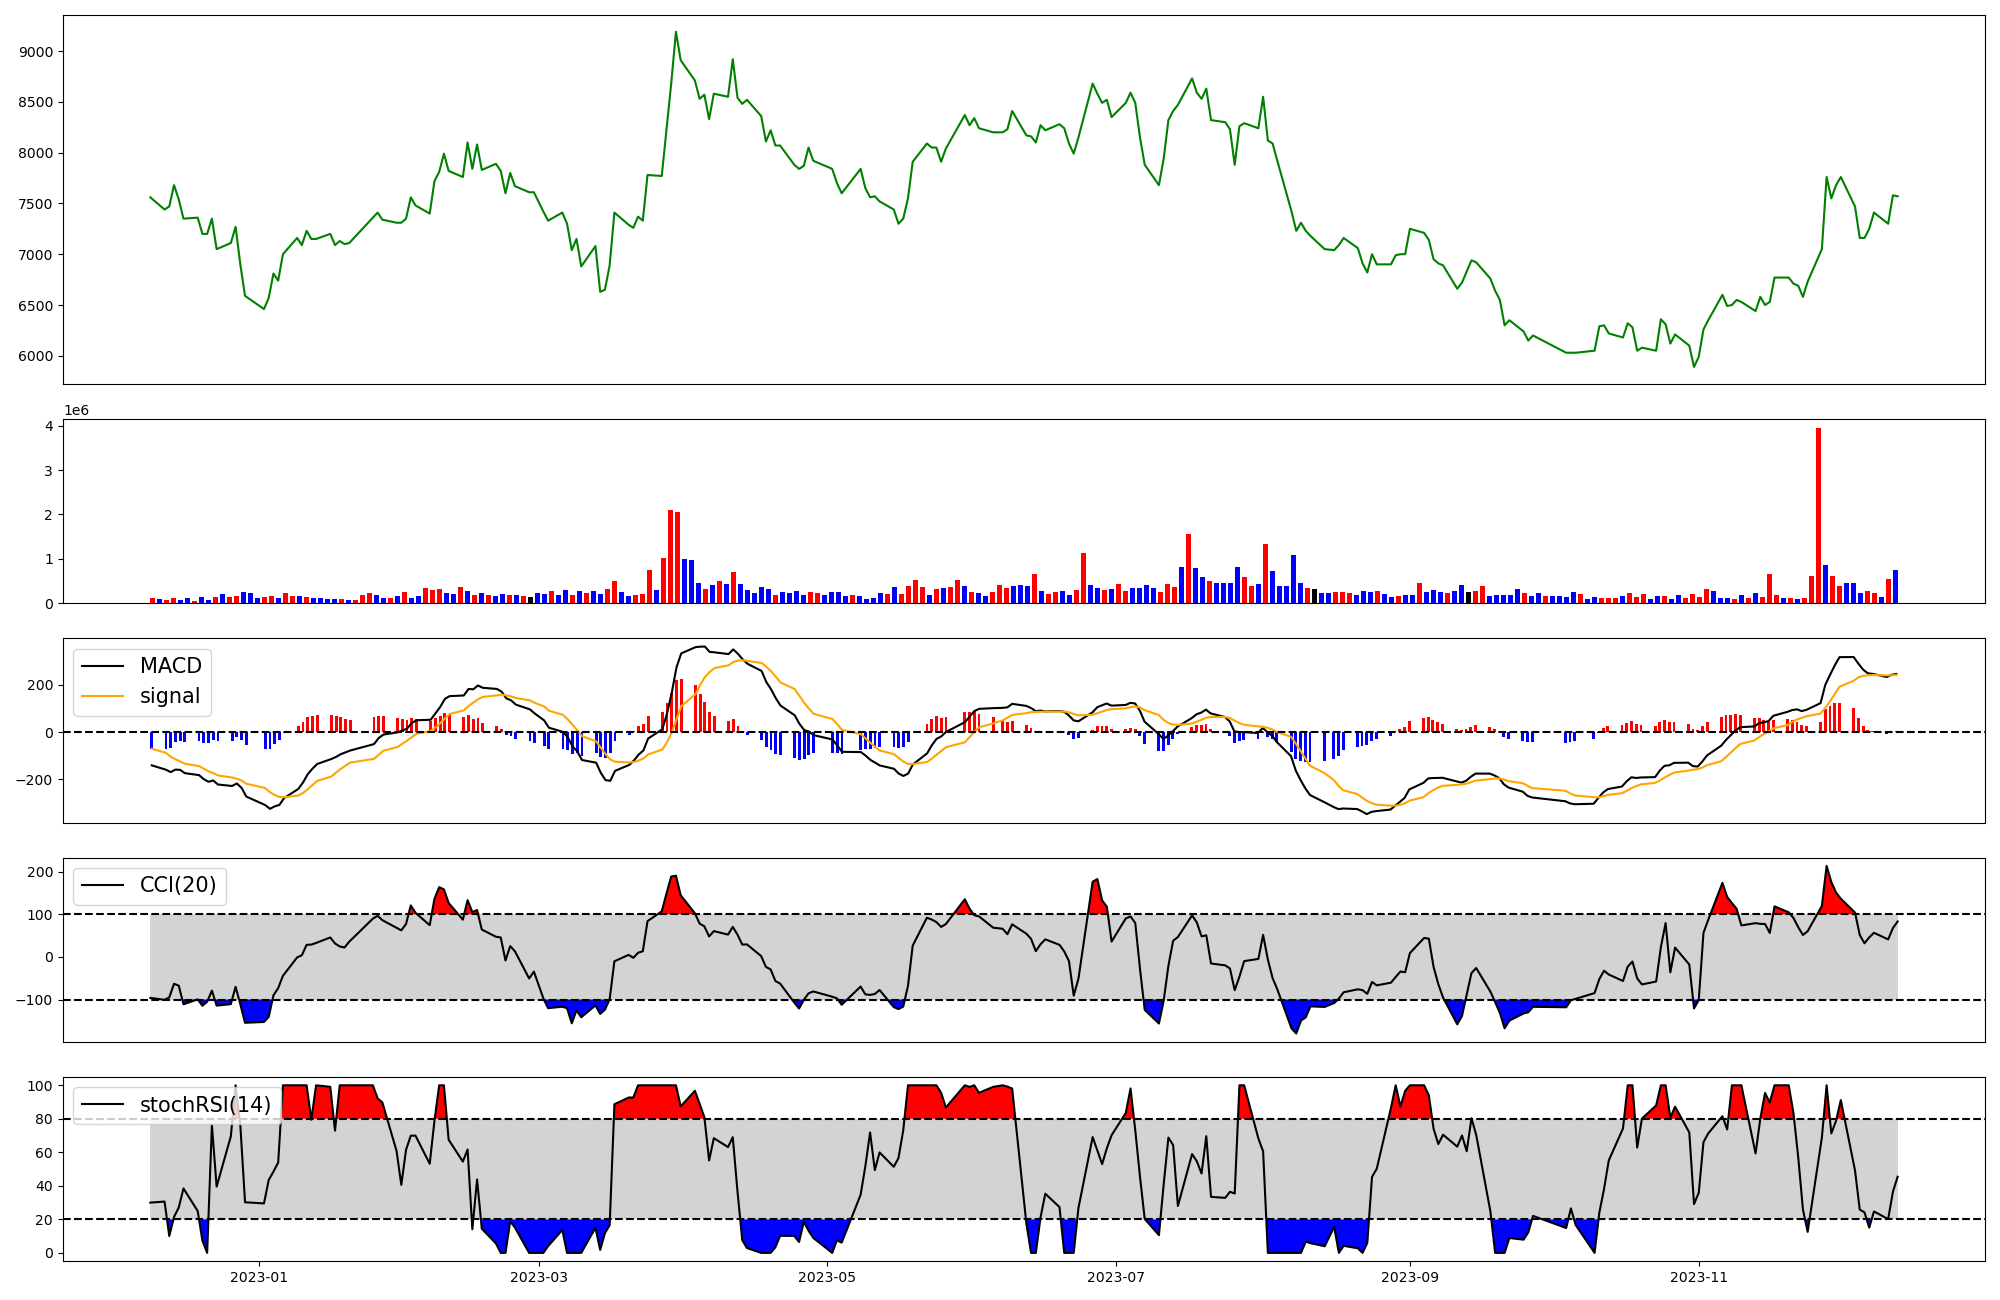Click the highest peak of green price line
This screenshot has height=1300, width=2000.
coord(676,33)
